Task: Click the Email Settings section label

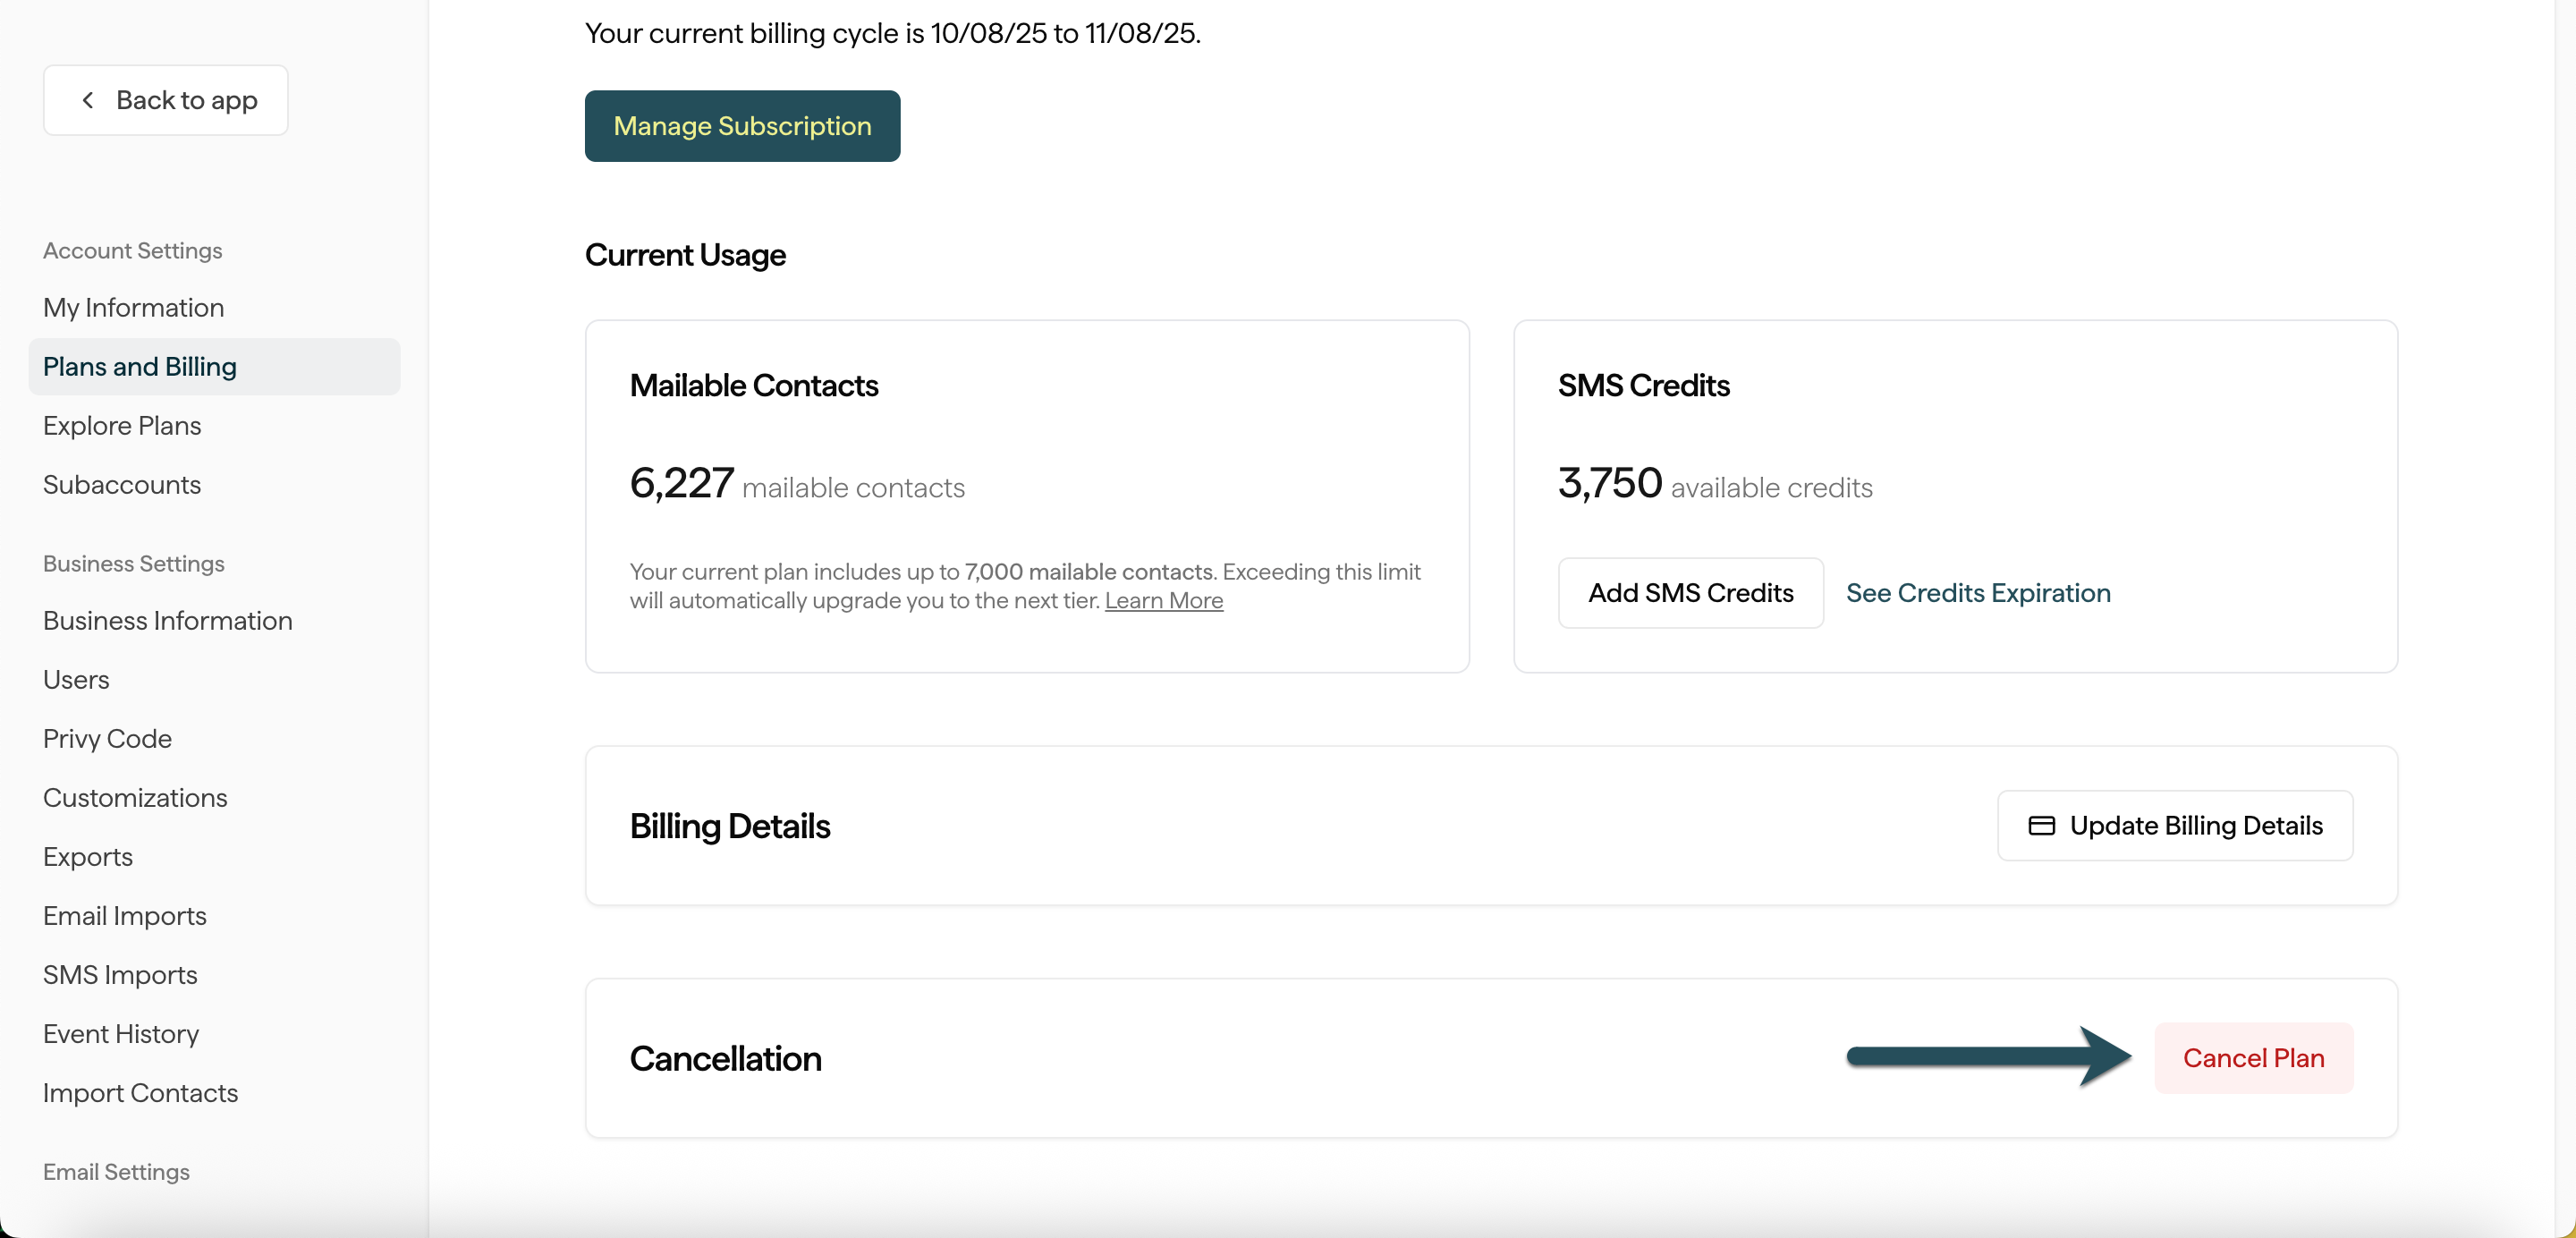Action: point(116,1172)
